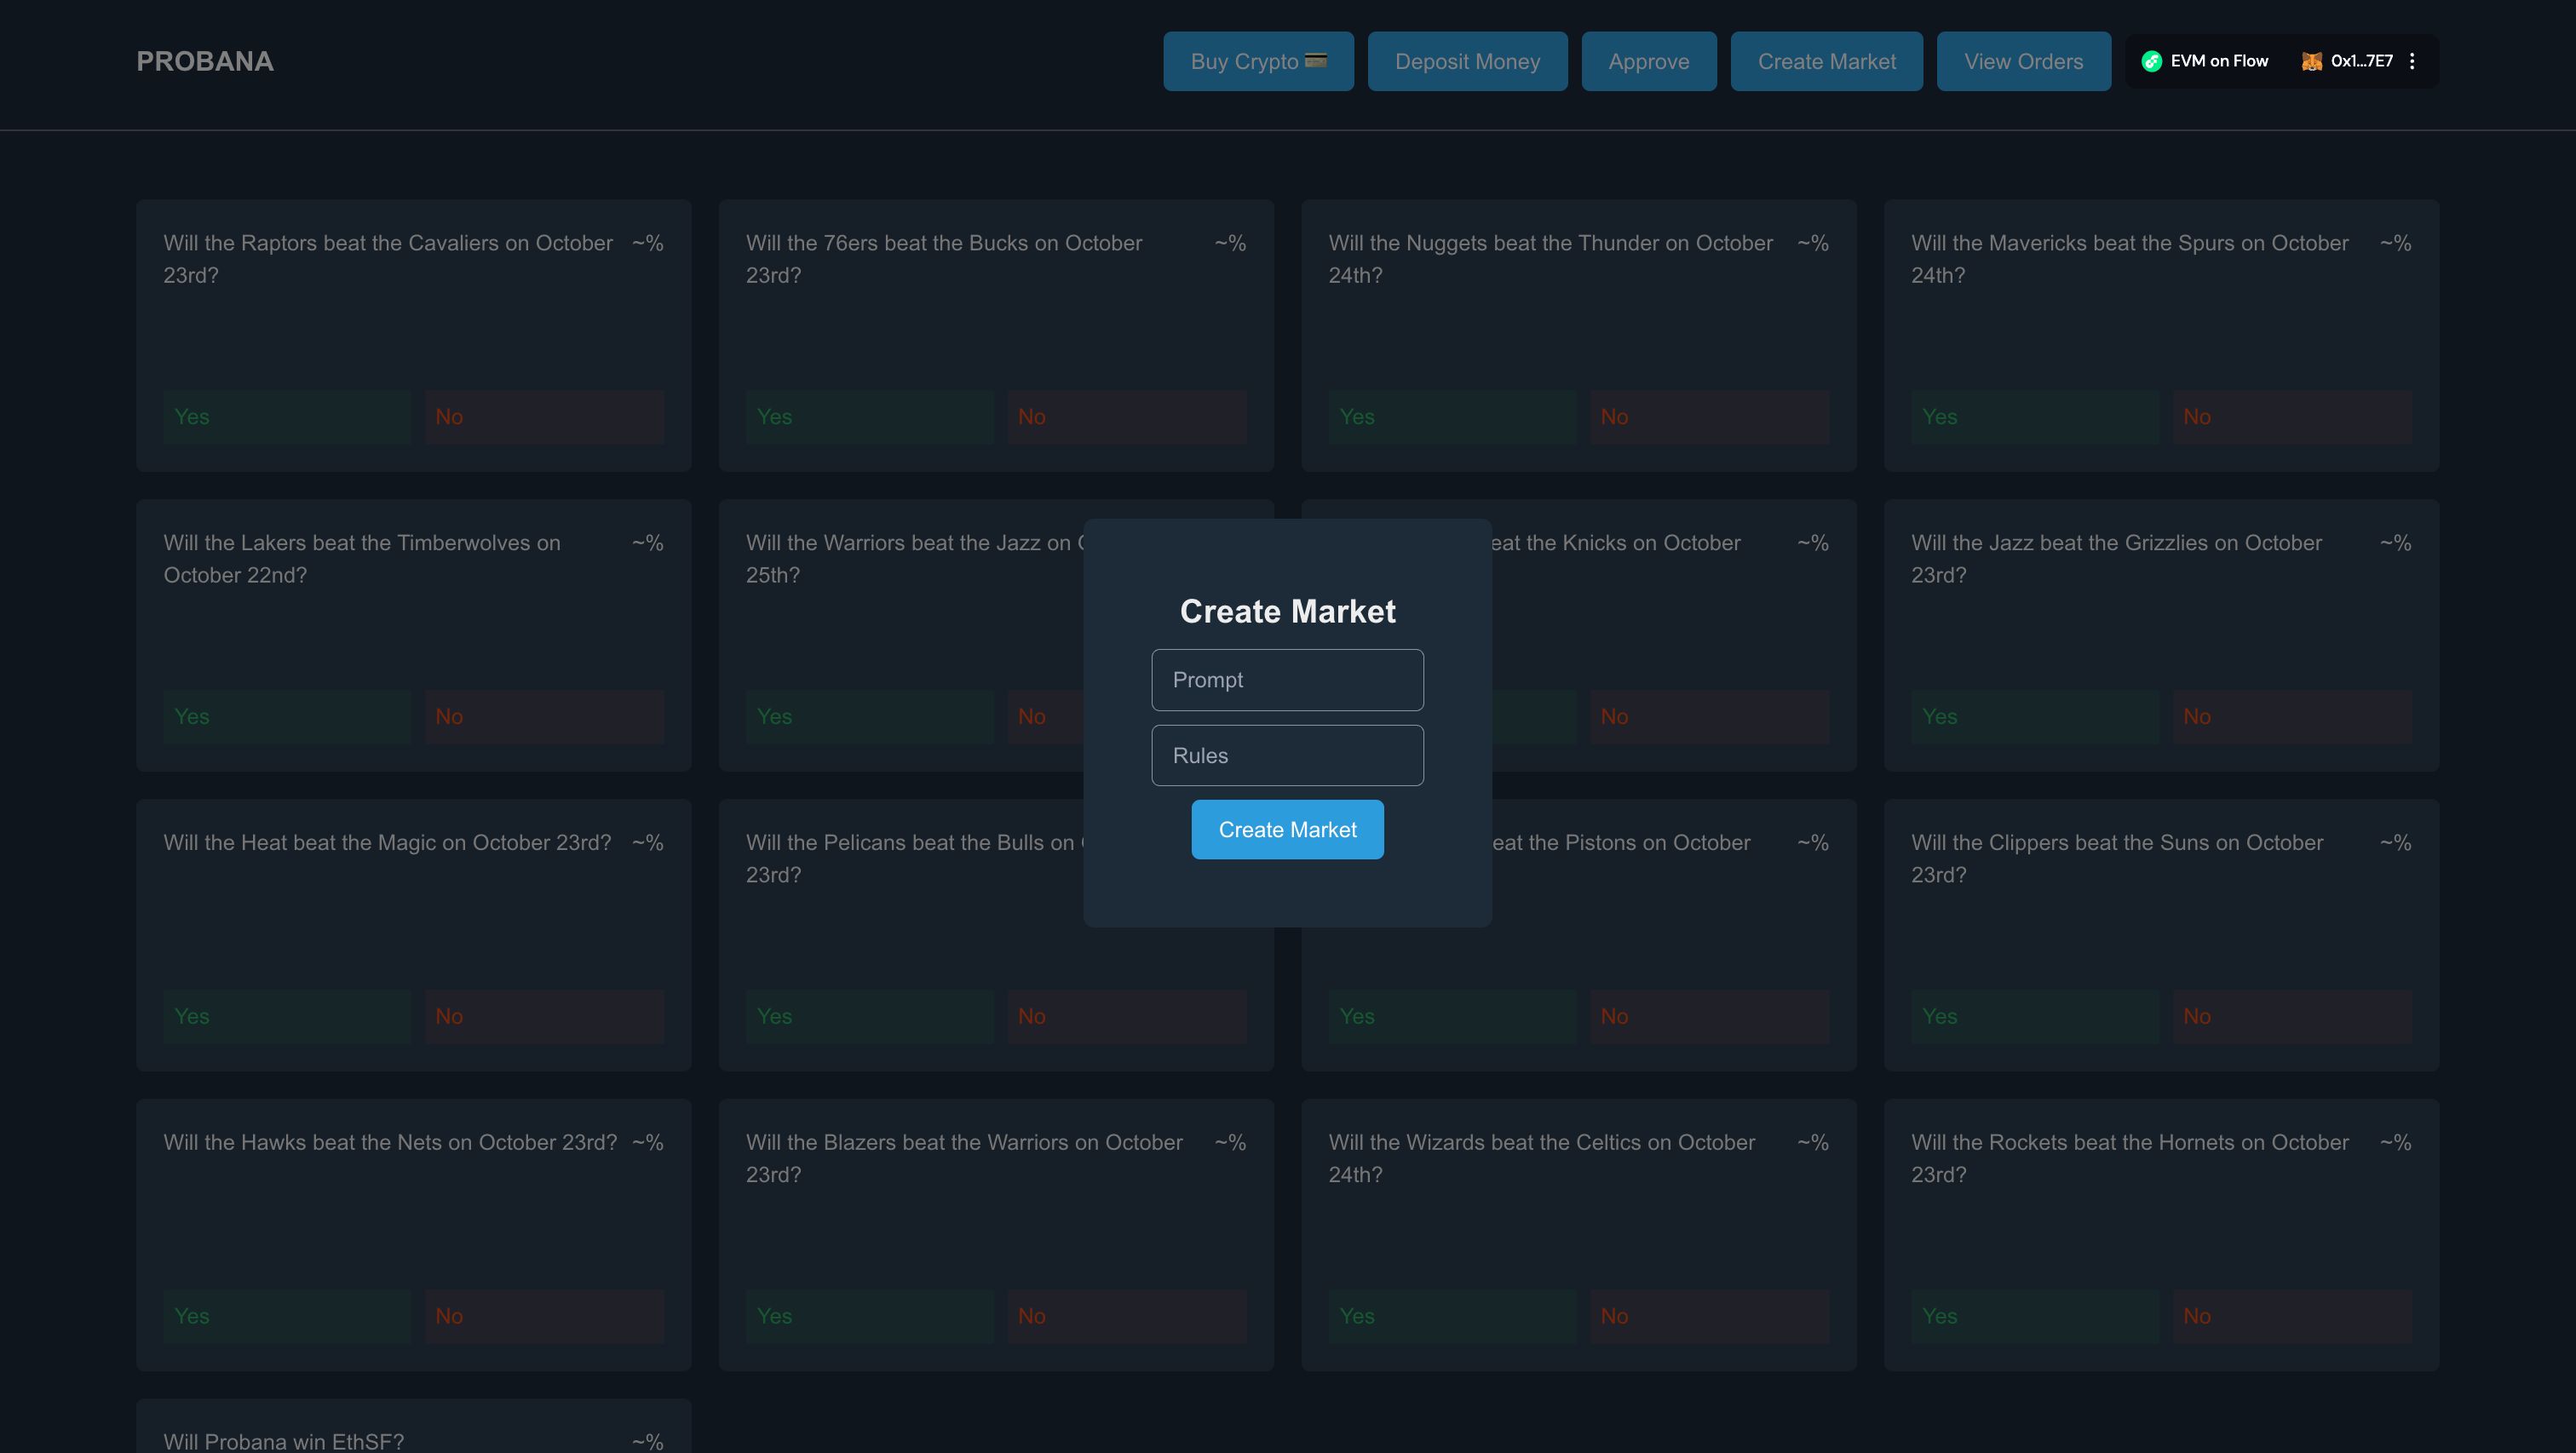The width and height of the screenshot is (2576, 1453).
Task: Click Yes on Rockets vs Hornets market
Action: coord(2035,1317)
